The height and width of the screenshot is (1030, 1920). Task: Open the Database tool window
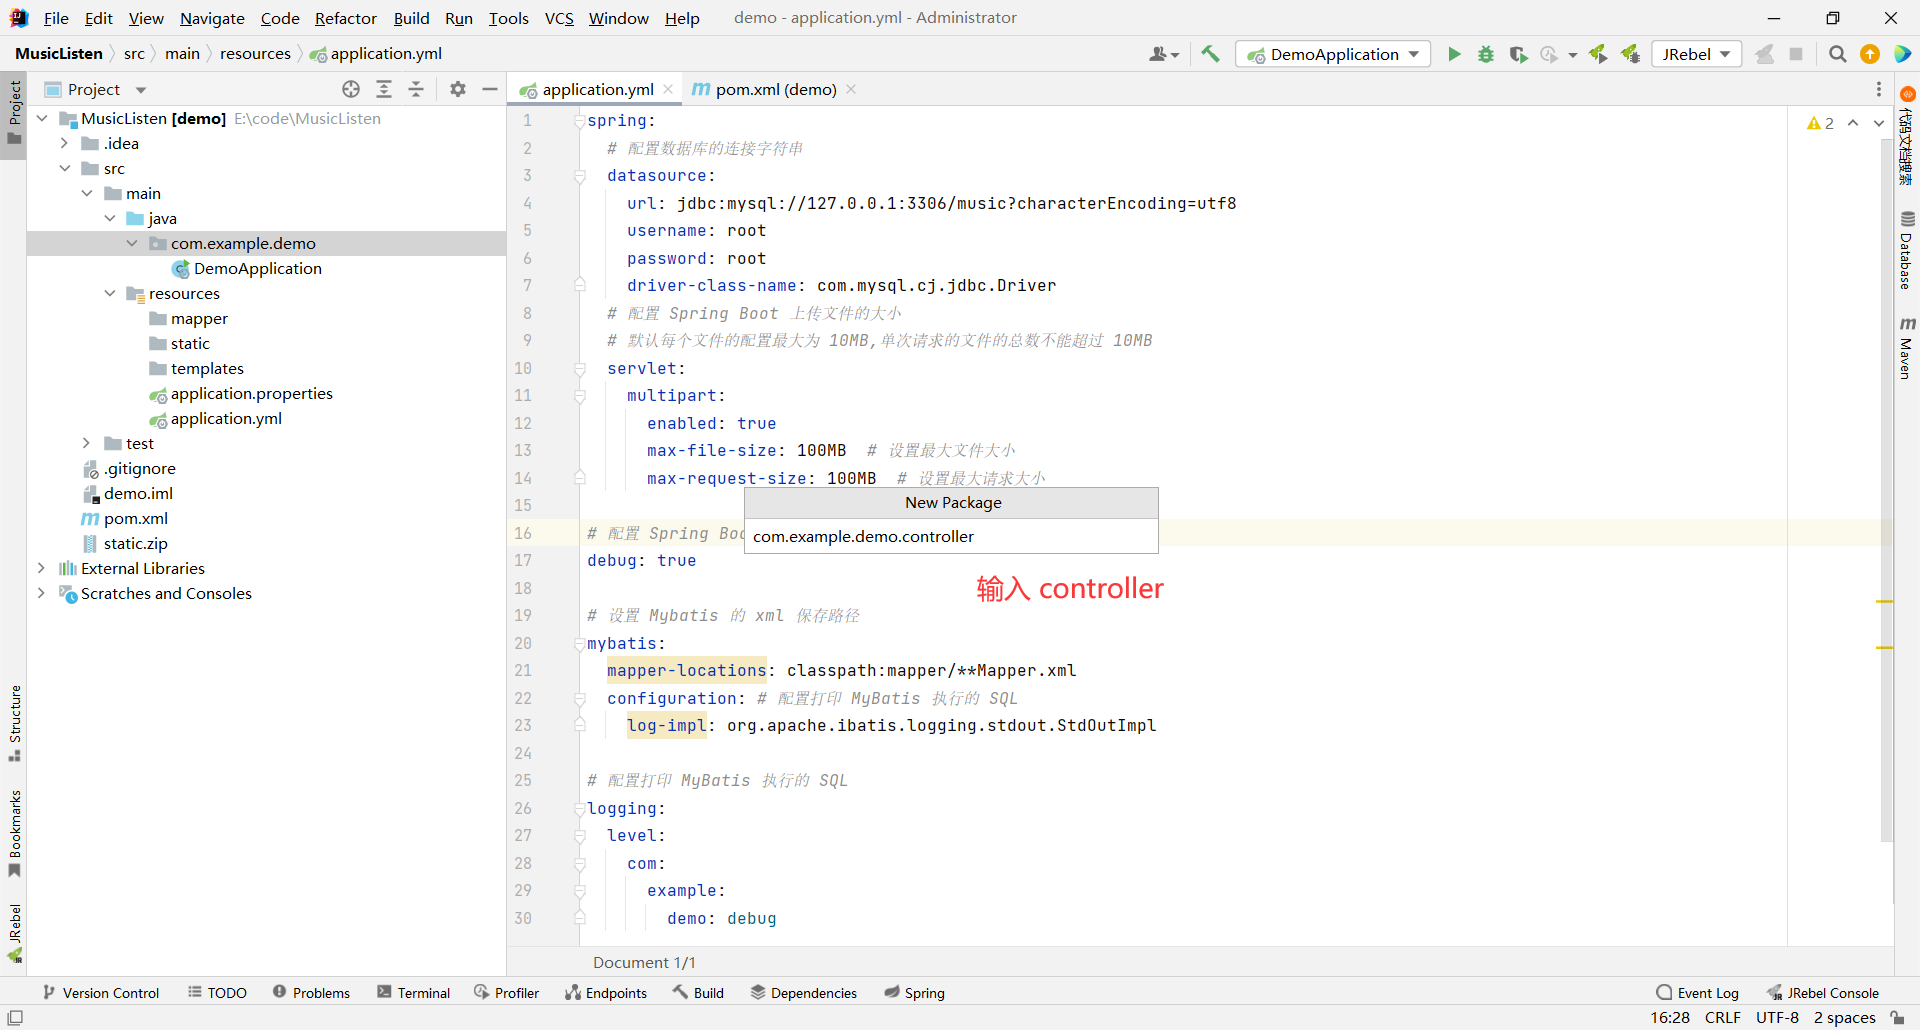pyautogui.click(x=1906, y=250)
